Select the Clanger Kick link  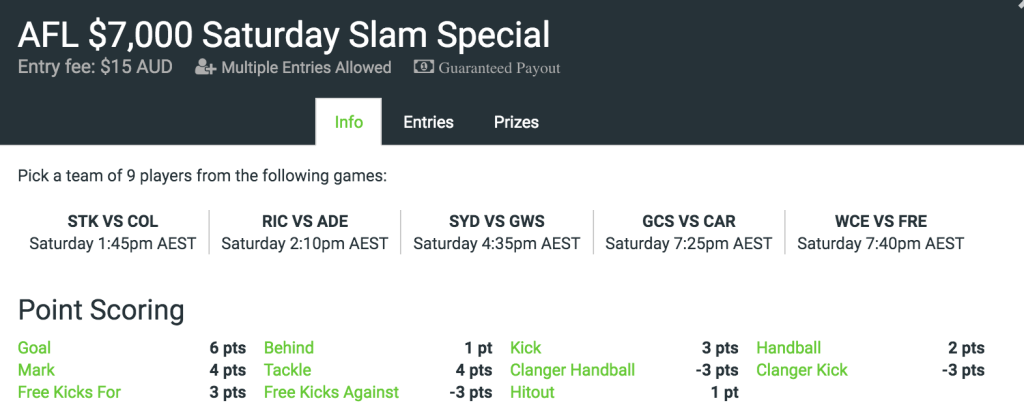coord(801,370)
